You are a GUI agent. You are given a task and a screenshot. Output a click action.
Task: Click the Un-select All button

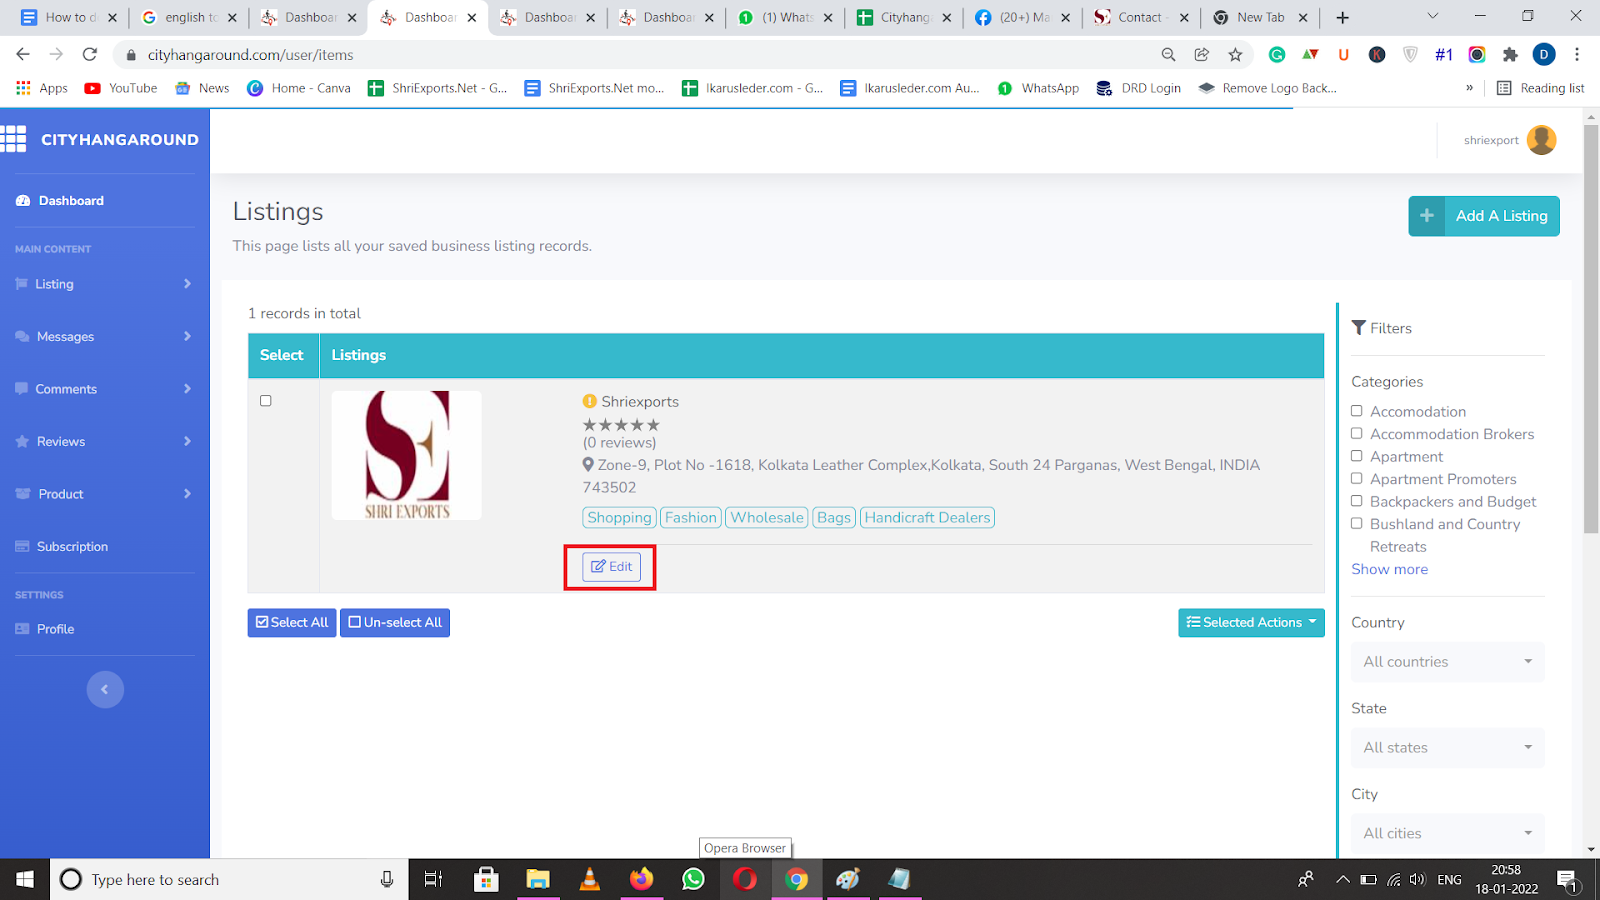click(x=395, y=623)
